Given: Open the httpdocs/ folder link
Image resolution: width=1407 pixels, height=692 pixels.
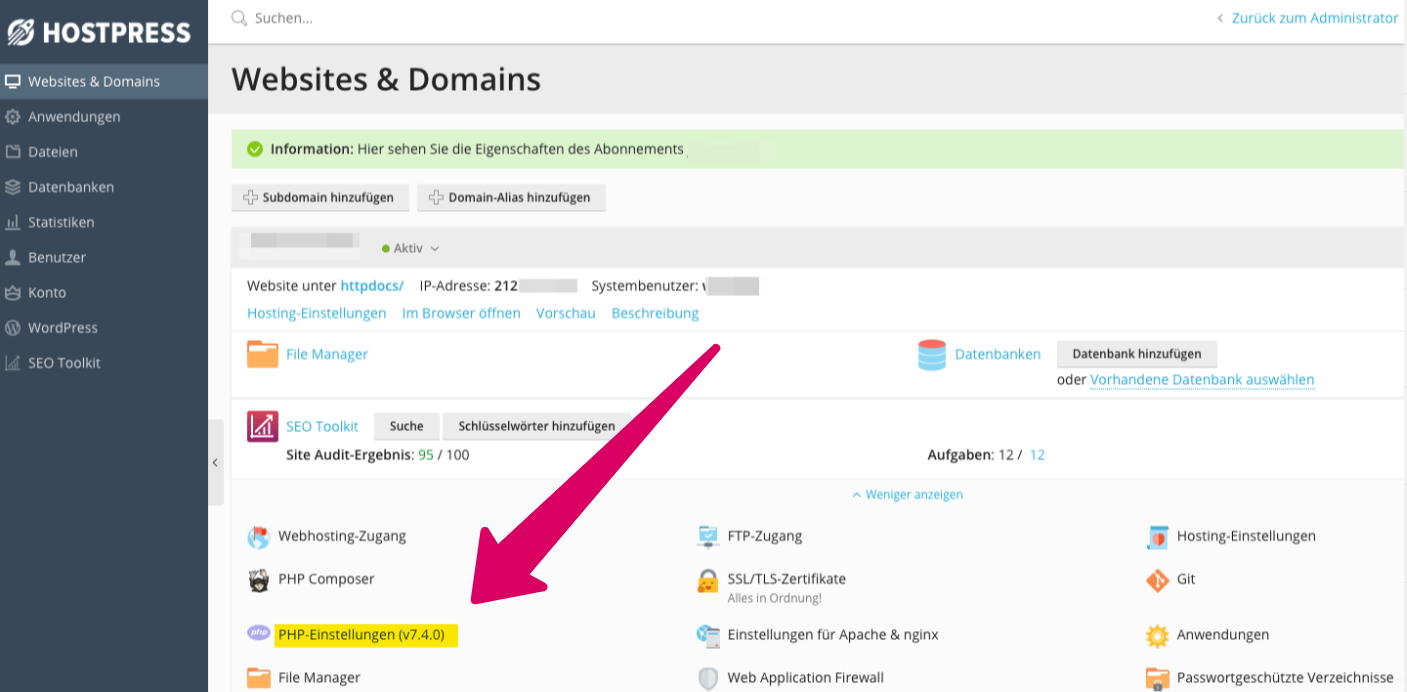Looking at the screenshot, I should 372,285.
